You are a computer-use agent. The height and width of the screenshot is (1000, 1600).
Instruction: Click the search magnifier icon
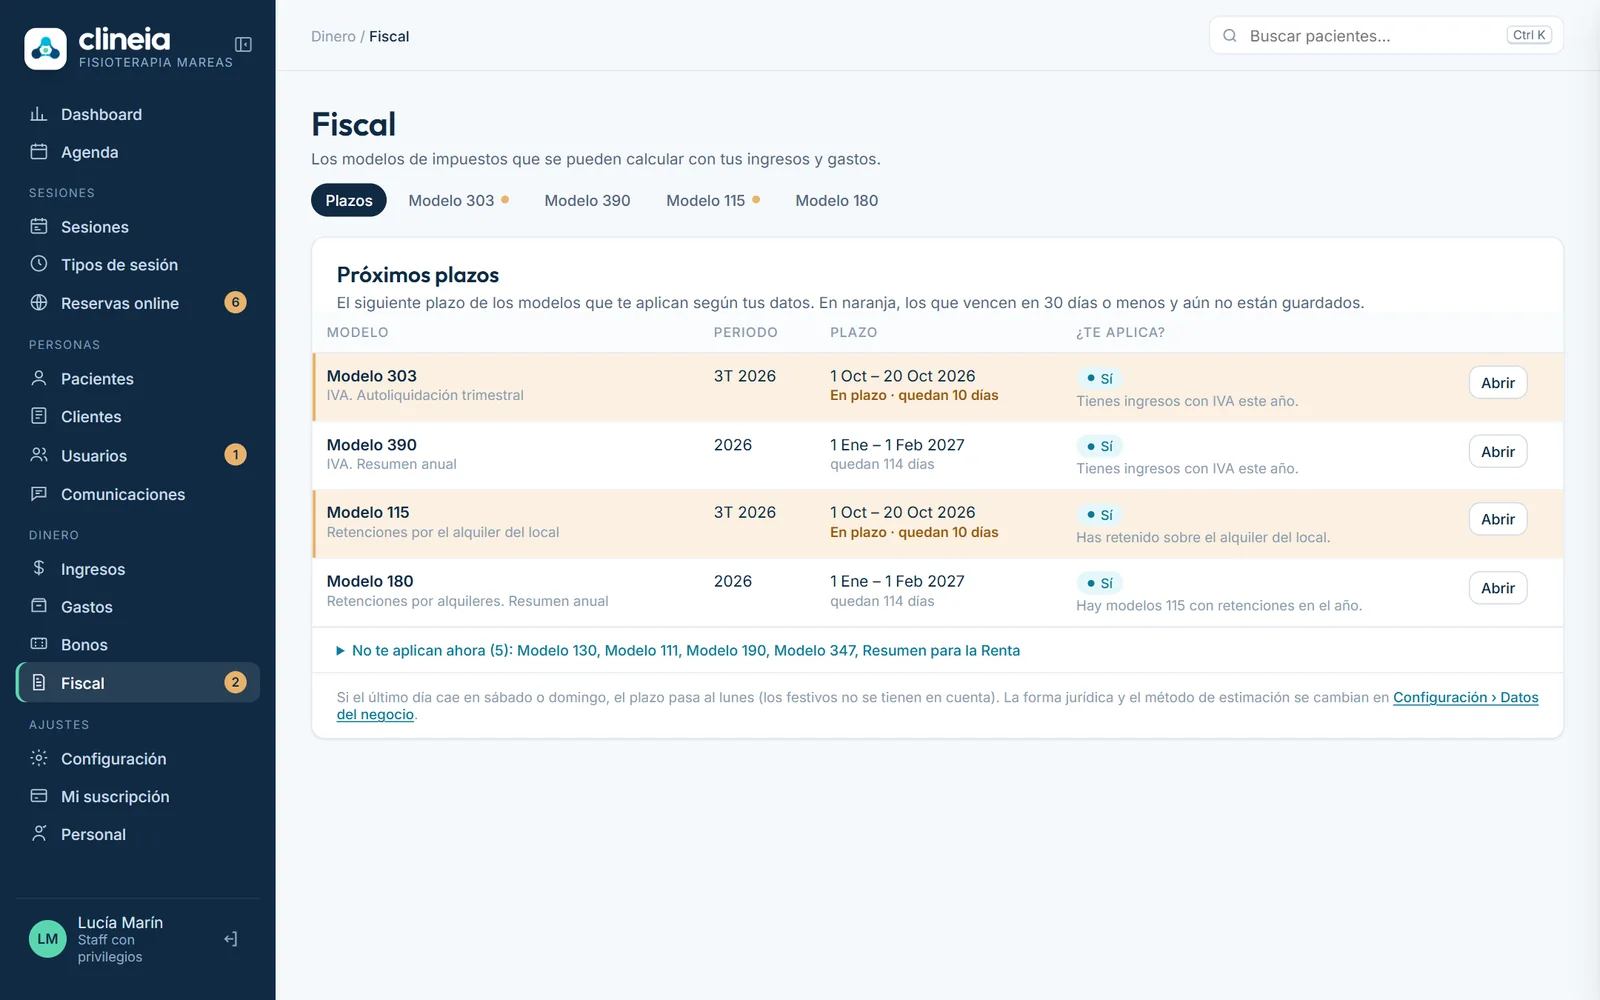[x=1230, y=36]
